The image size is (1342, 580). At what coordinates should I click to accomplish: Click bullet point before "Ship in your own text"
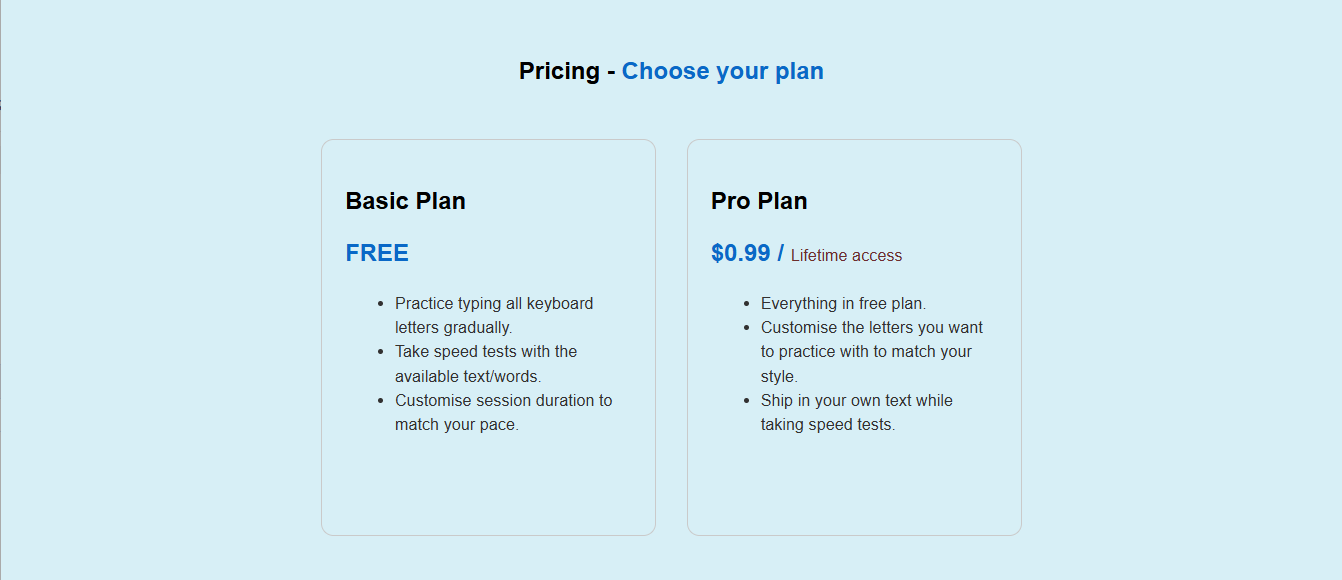pyautogui.click(x=747, y=401)
